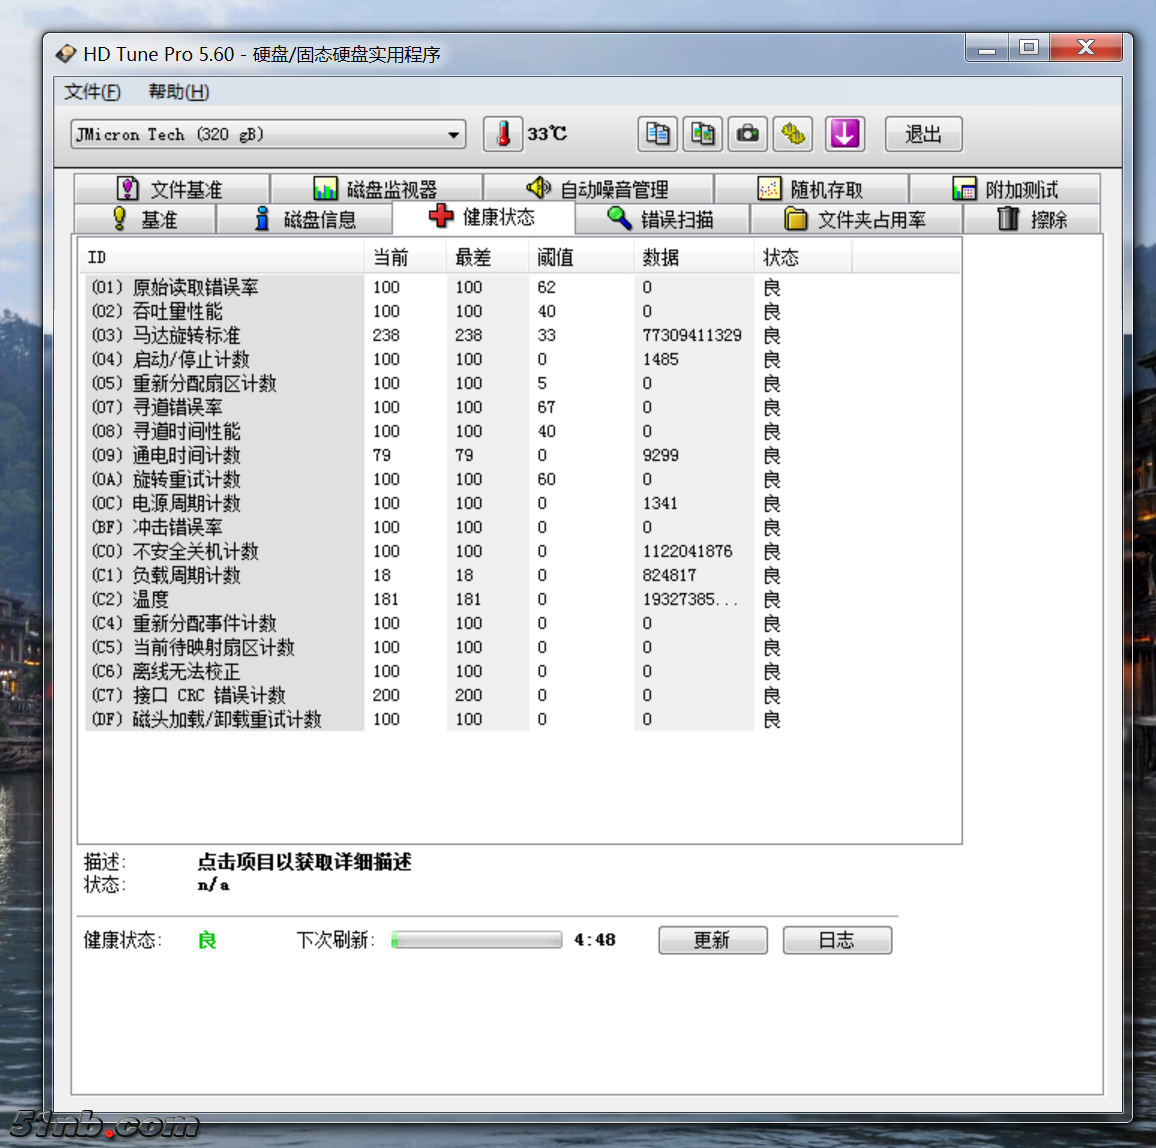
Task: Click the HD Tune Pro title bar icon
Action: [66, 54]
